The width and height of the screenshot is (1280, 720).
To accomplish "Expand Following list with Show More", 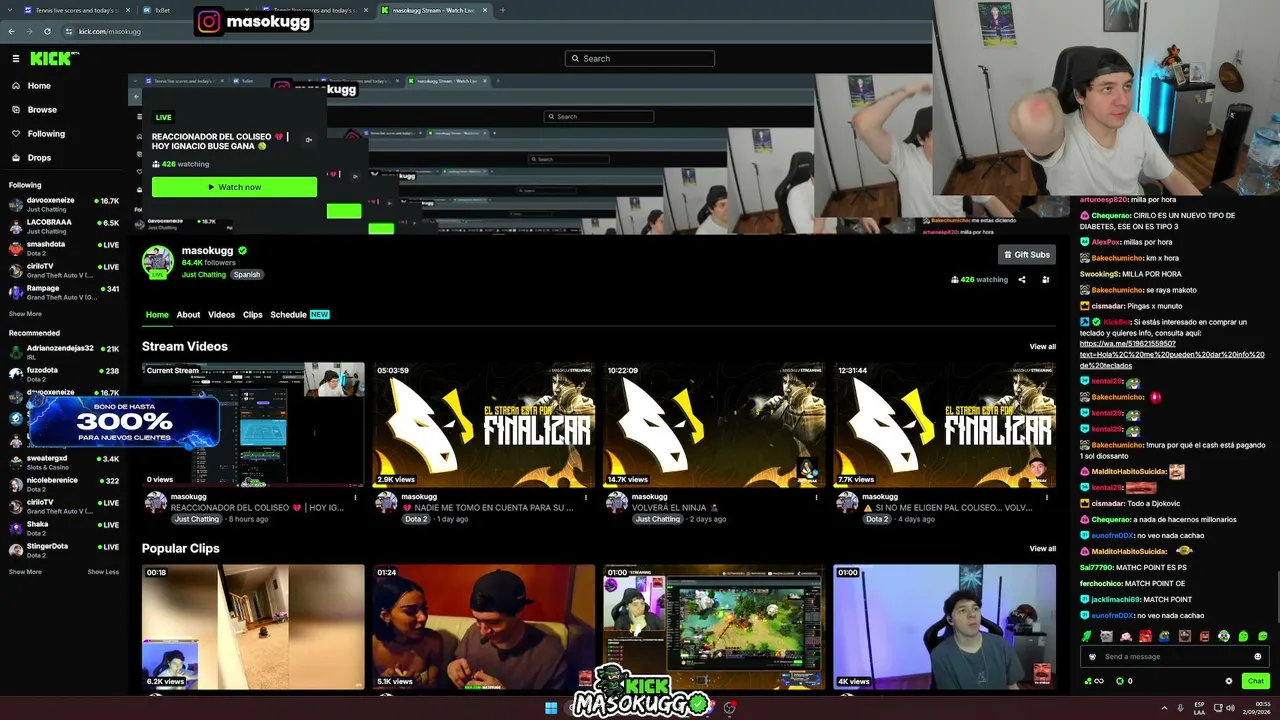I will [25, 314].
